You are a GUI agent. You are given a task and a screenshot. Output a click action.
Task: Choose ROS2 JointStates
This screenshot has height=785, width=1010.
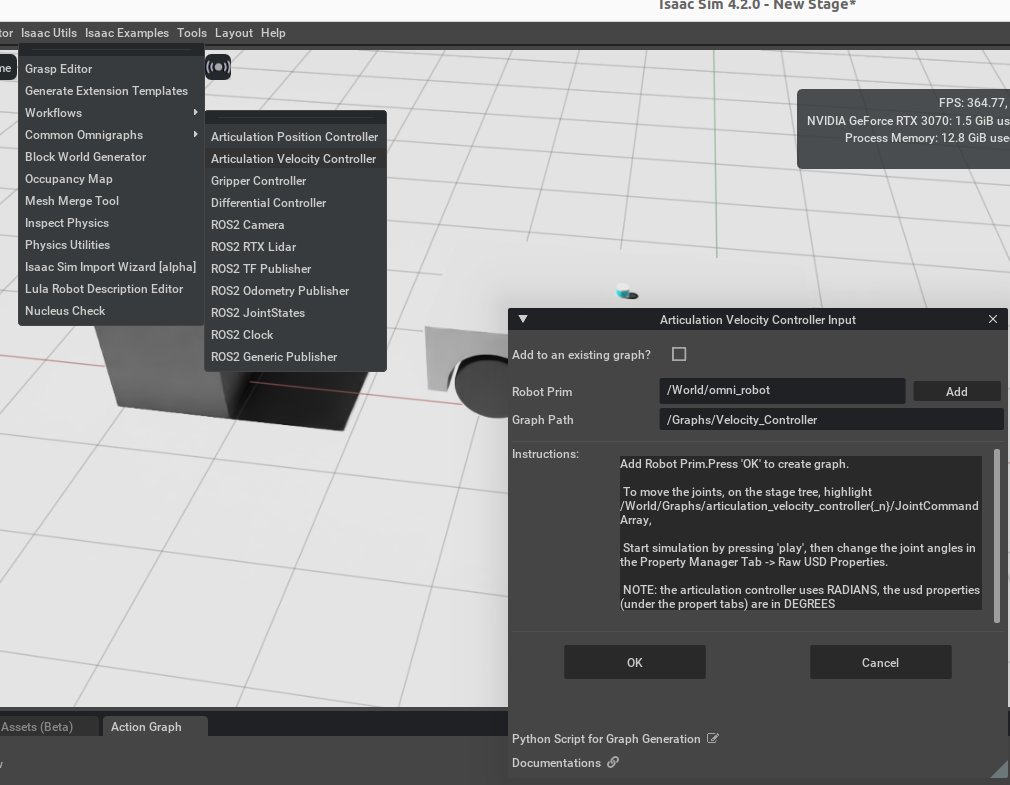click(295, 312)
